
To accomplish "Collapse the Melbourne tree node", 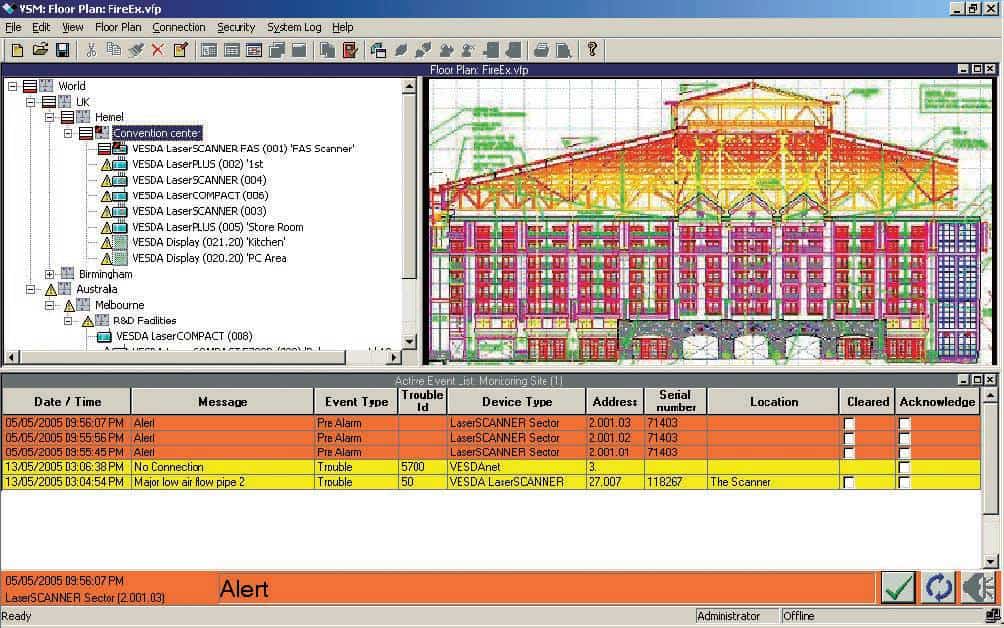I will tap(49, 305).
